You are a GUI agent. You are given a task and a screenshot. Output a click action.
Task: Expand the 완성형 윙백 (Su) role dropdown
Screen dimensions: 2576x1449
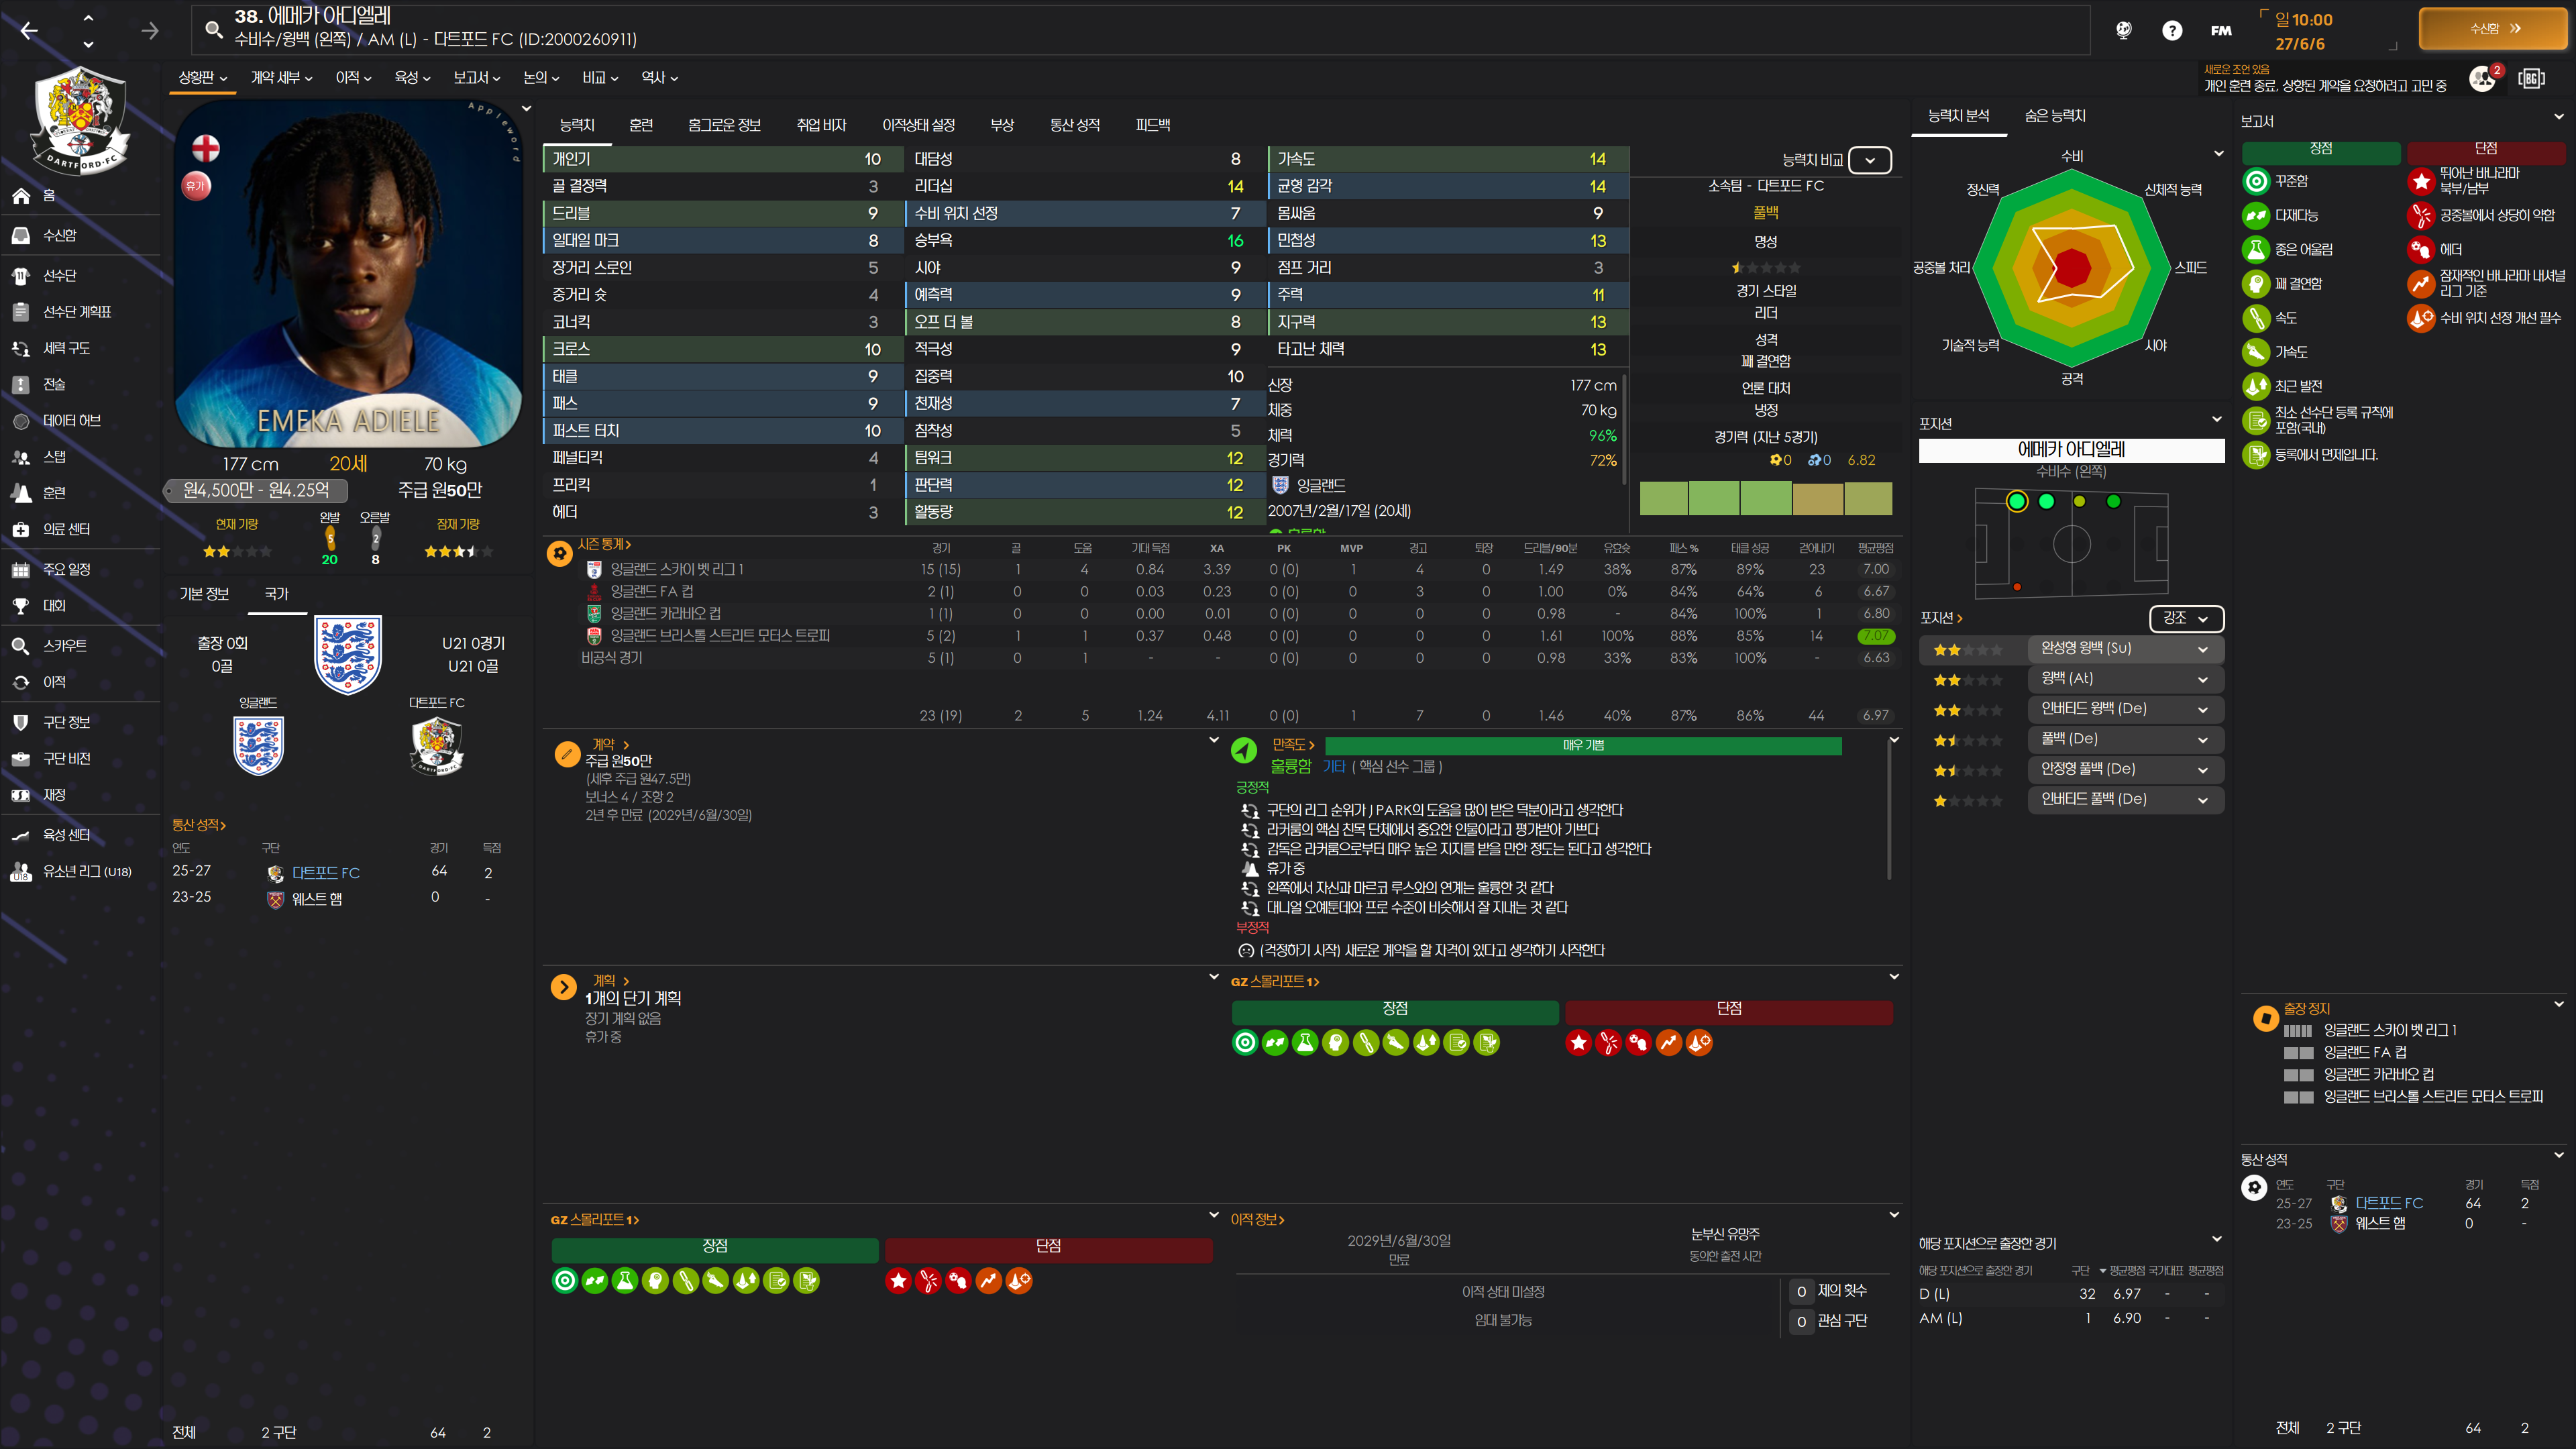click(x=2125, y=649)
